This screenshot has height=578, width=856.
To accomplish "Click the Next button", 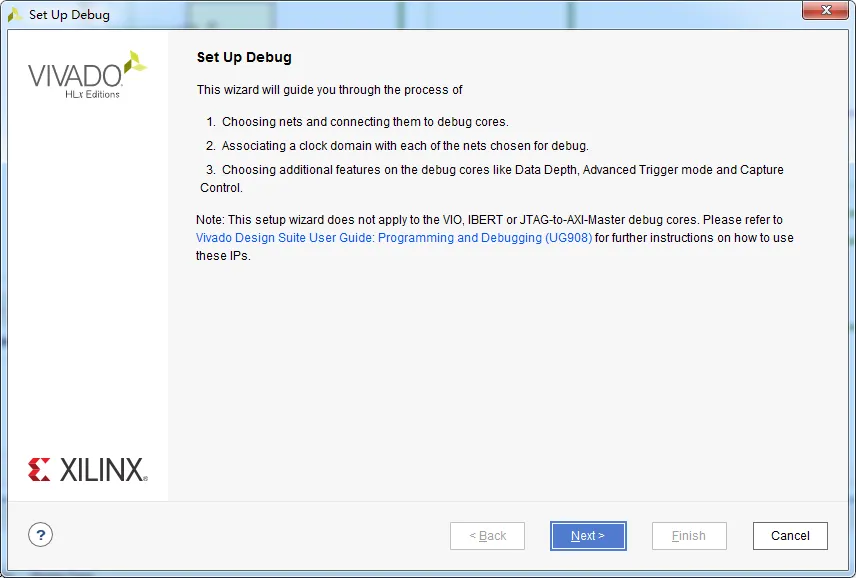I will pos(588,536).
